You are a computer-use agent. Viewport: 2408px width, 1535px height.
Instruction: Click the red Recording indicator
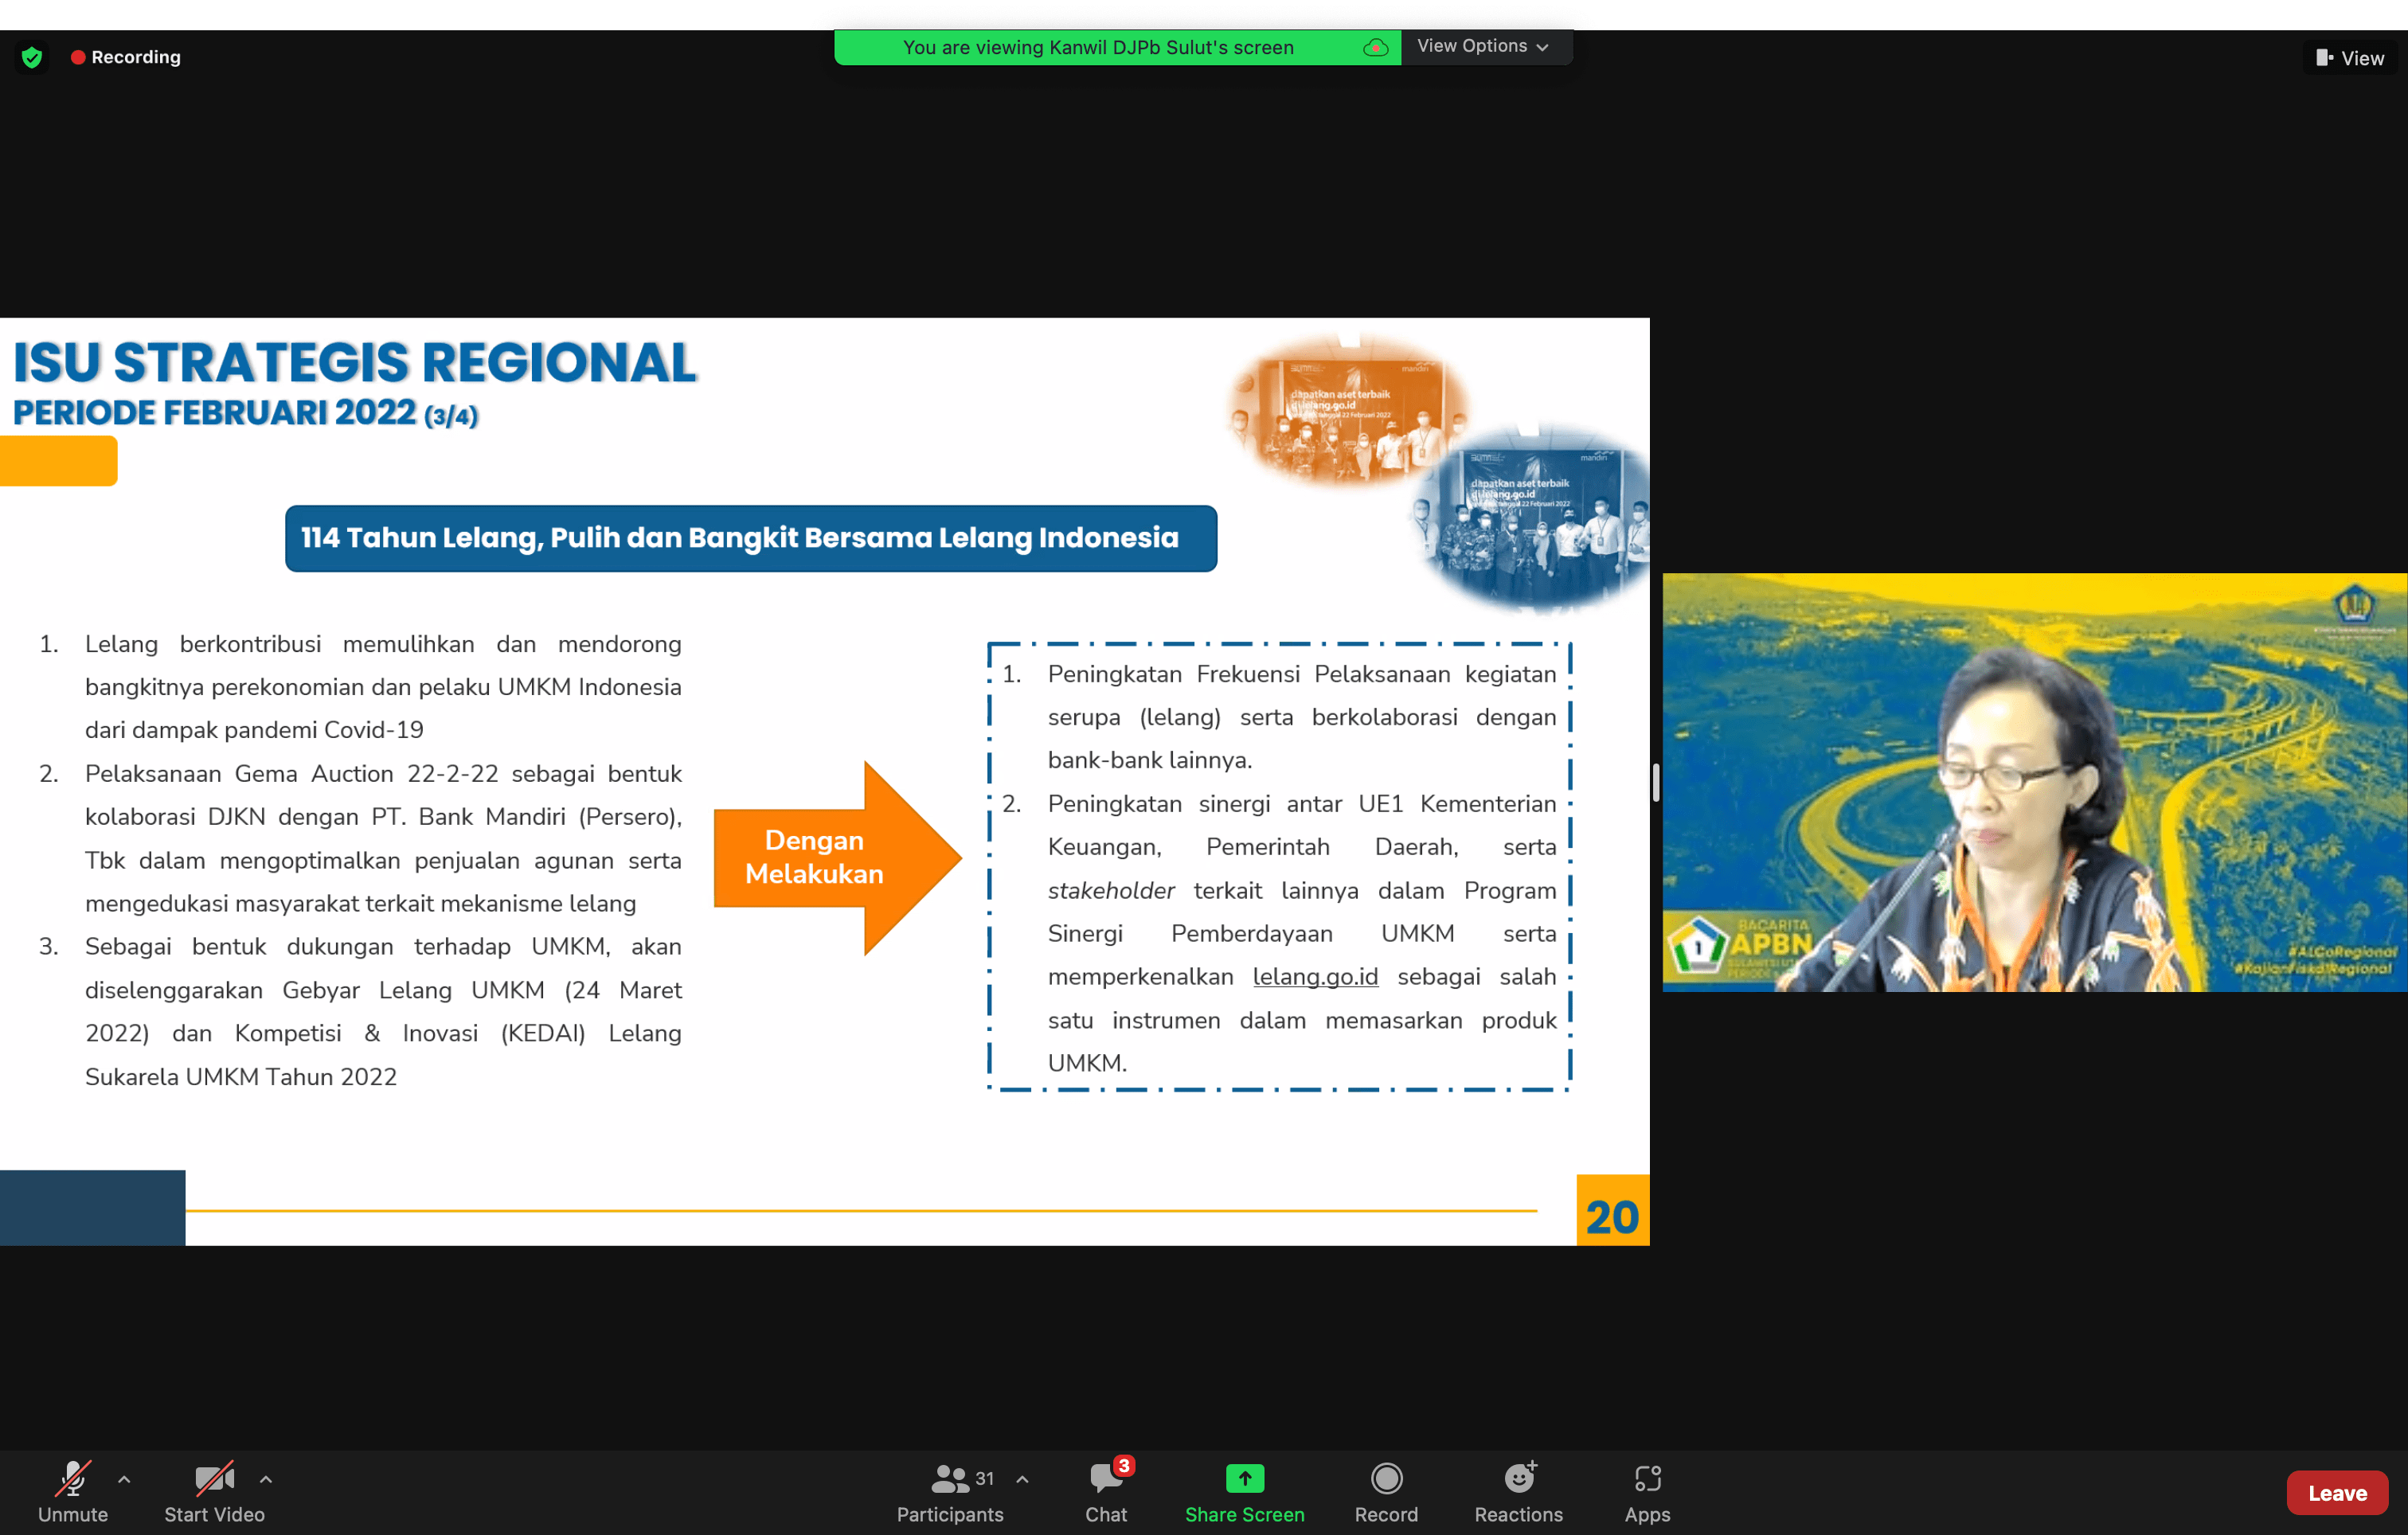[x=126, y=57]
